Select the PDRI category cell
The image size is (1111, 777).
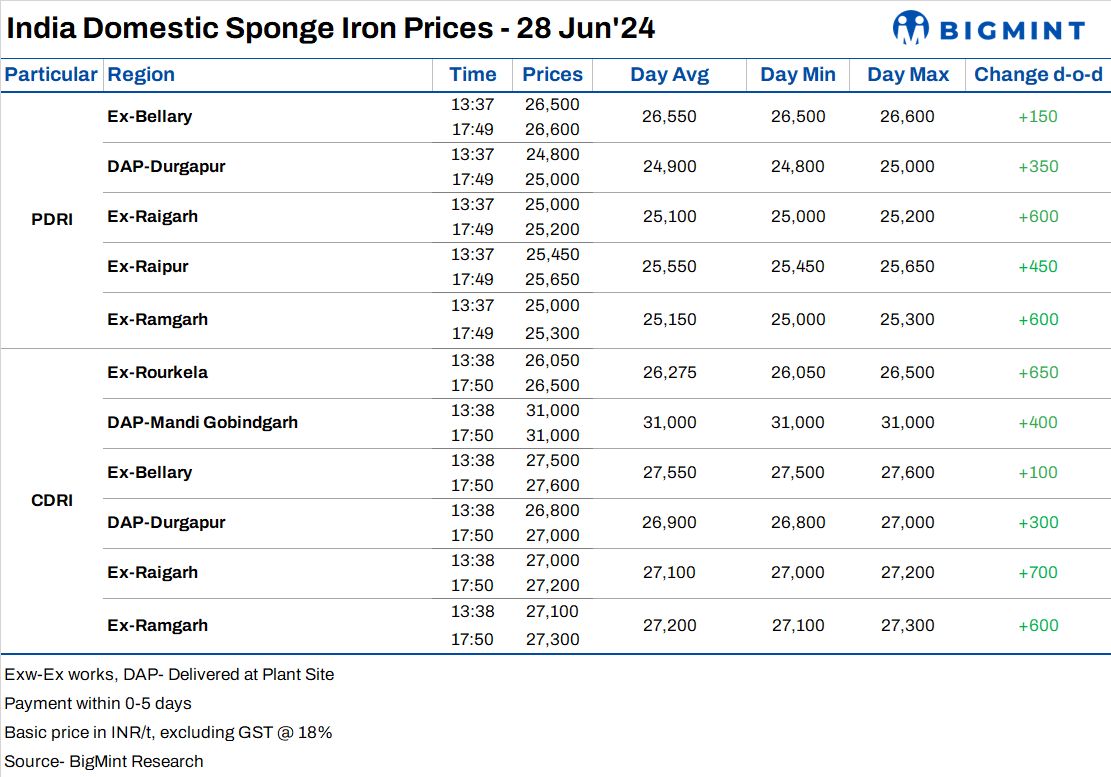coord(52,220)
